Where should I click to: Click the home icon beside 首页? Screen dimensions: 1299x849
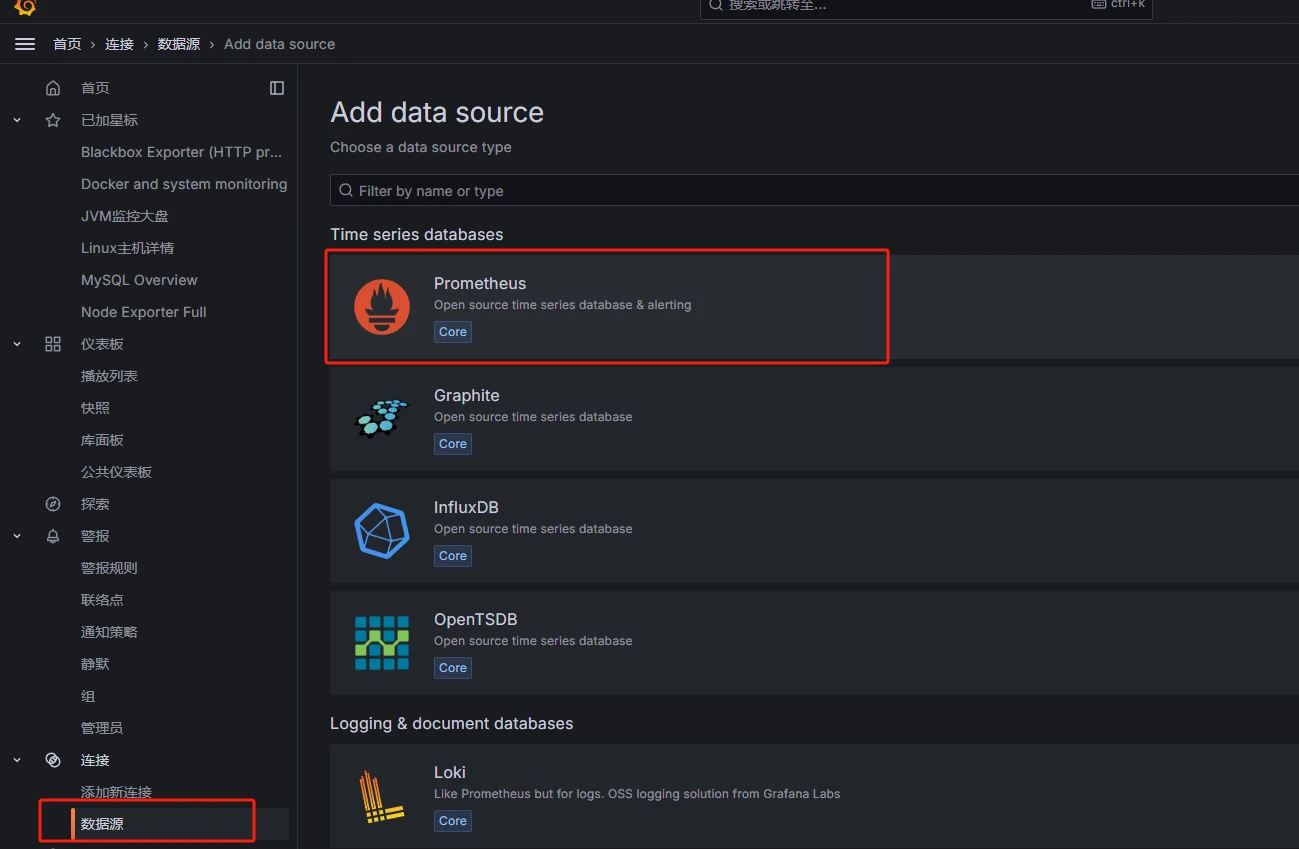[x=53, y=88]
